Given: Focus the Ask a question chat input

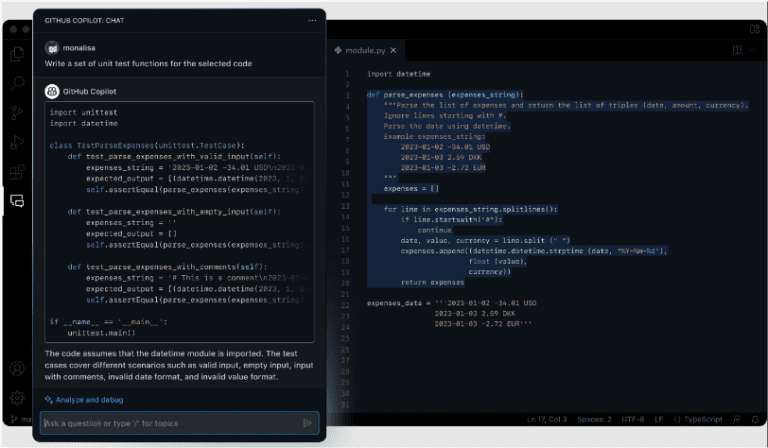Looking at the screenshot, I should pyautogui.click(x=170, y=423).
